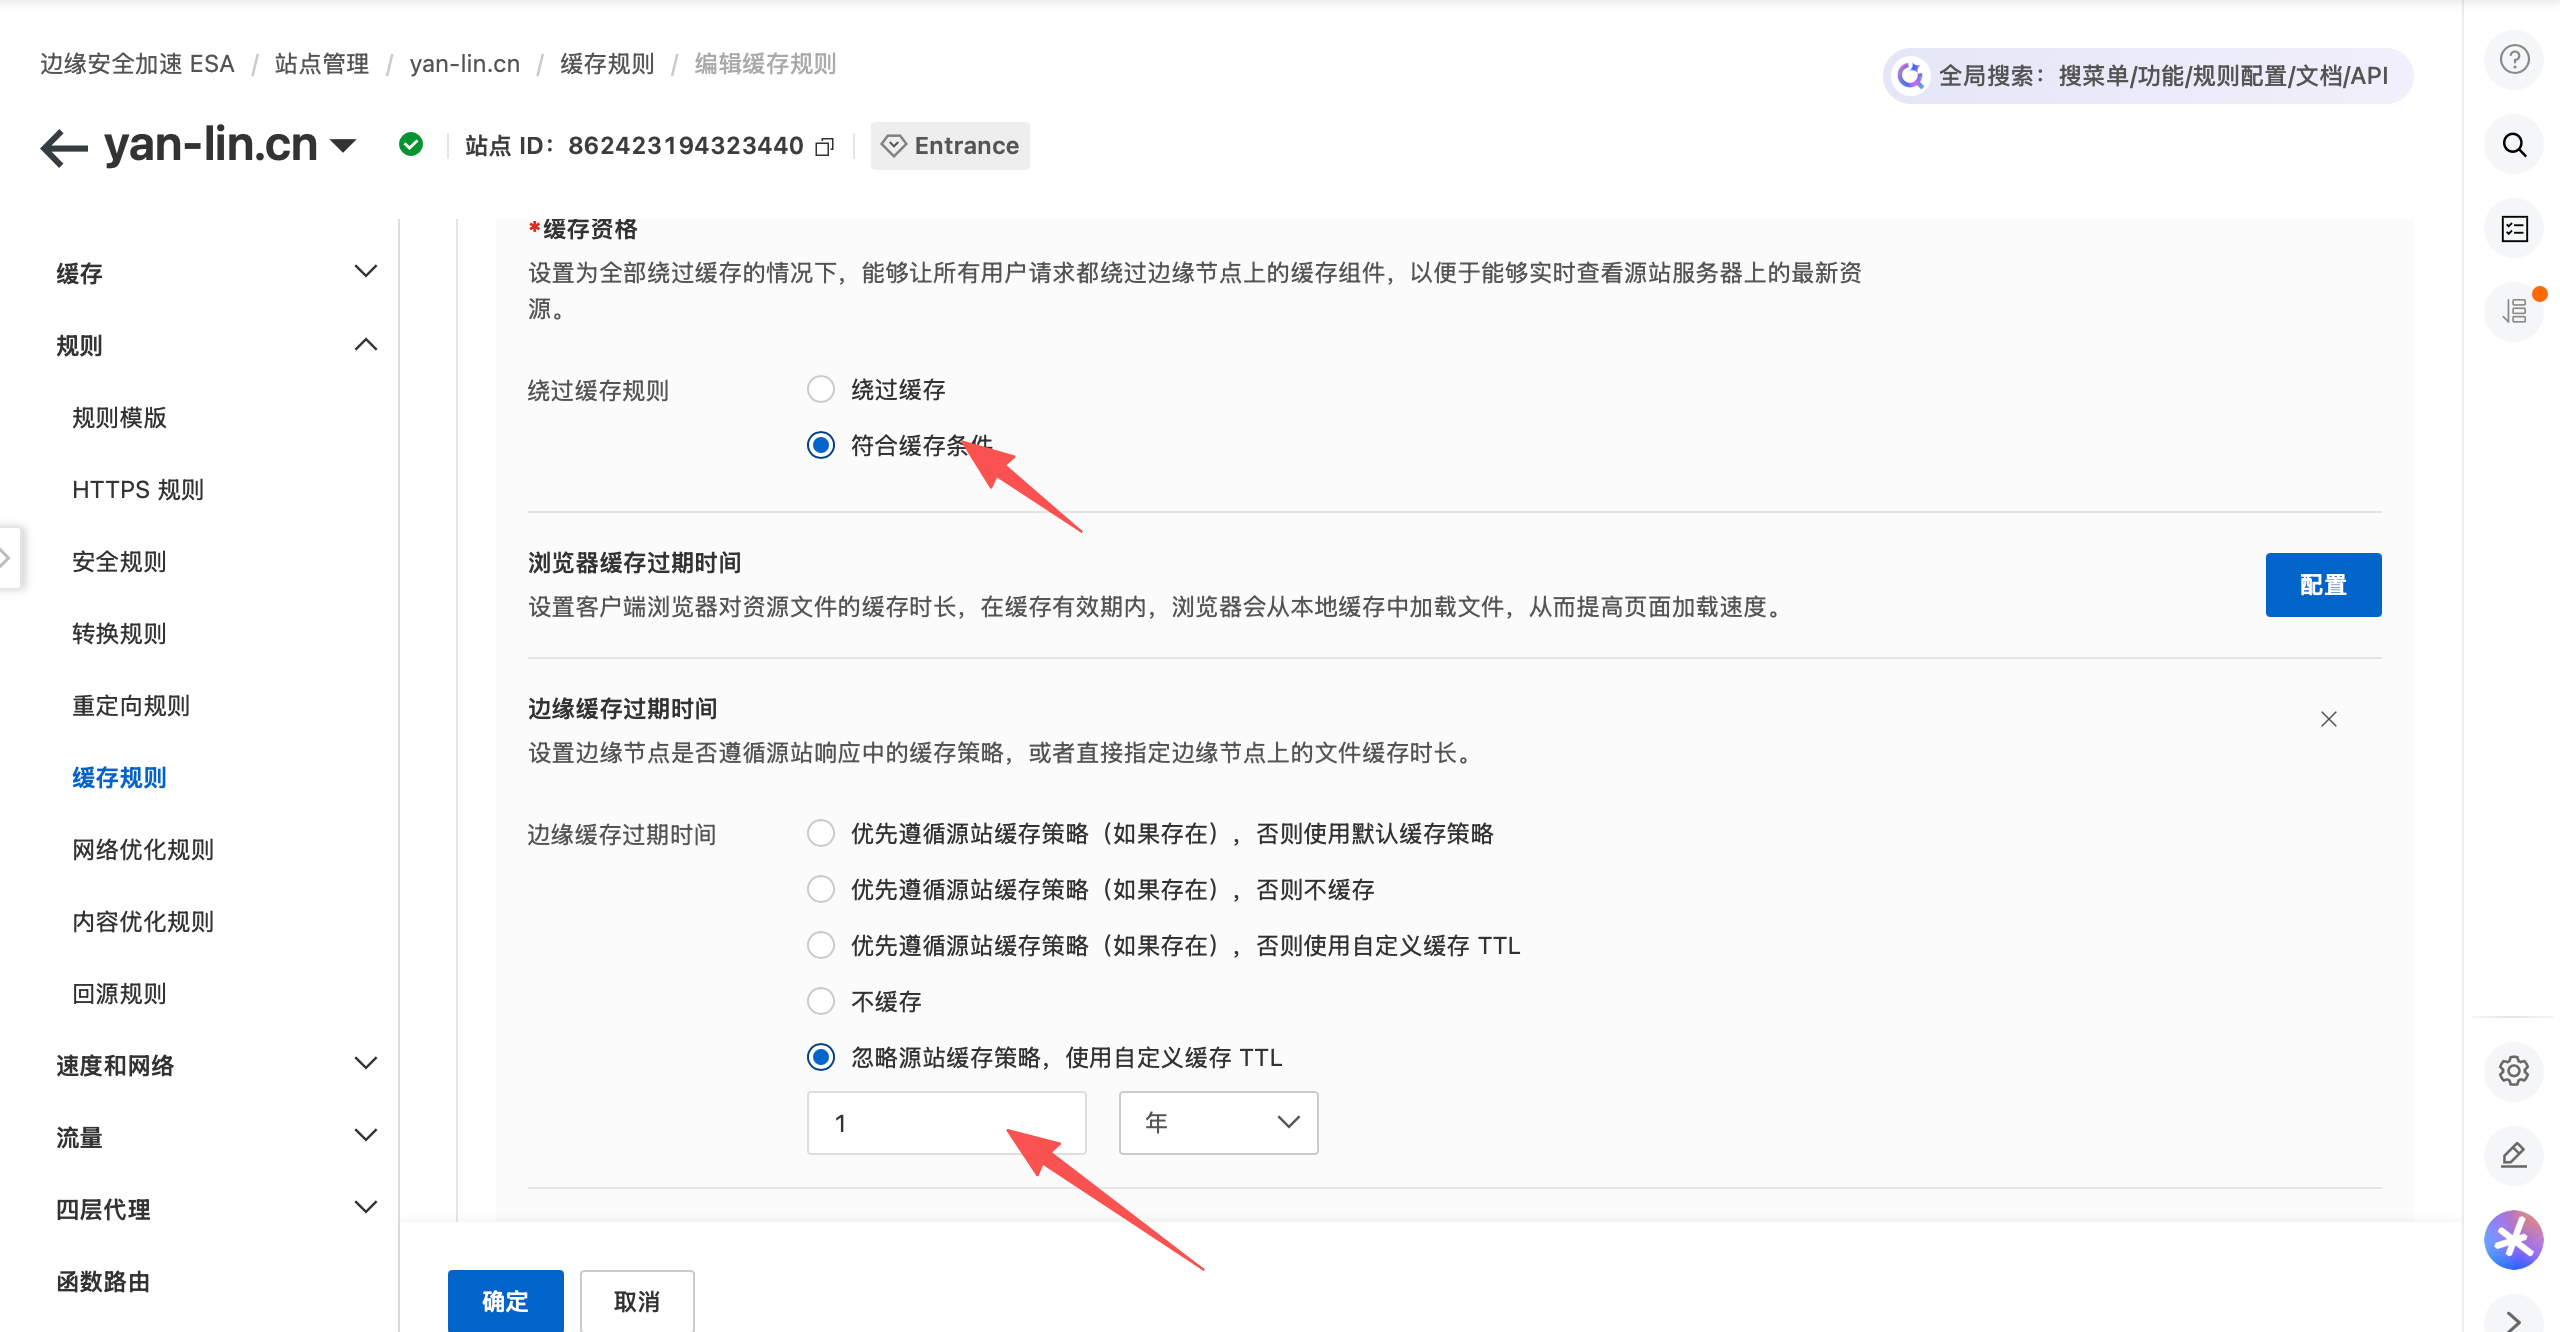Select 缓存规则 in sidebar
The height and width of the screenshot is (1332, 2560).
[x=119, y=777]
